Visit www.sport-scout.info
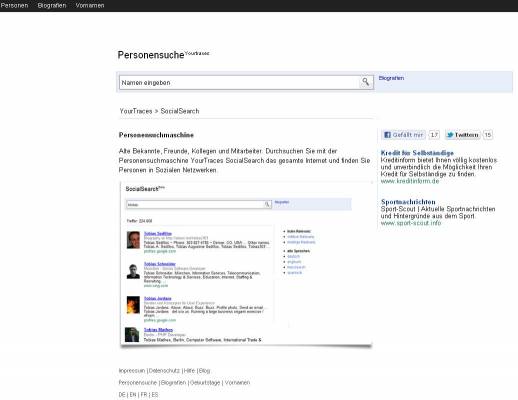 (411, 223)
